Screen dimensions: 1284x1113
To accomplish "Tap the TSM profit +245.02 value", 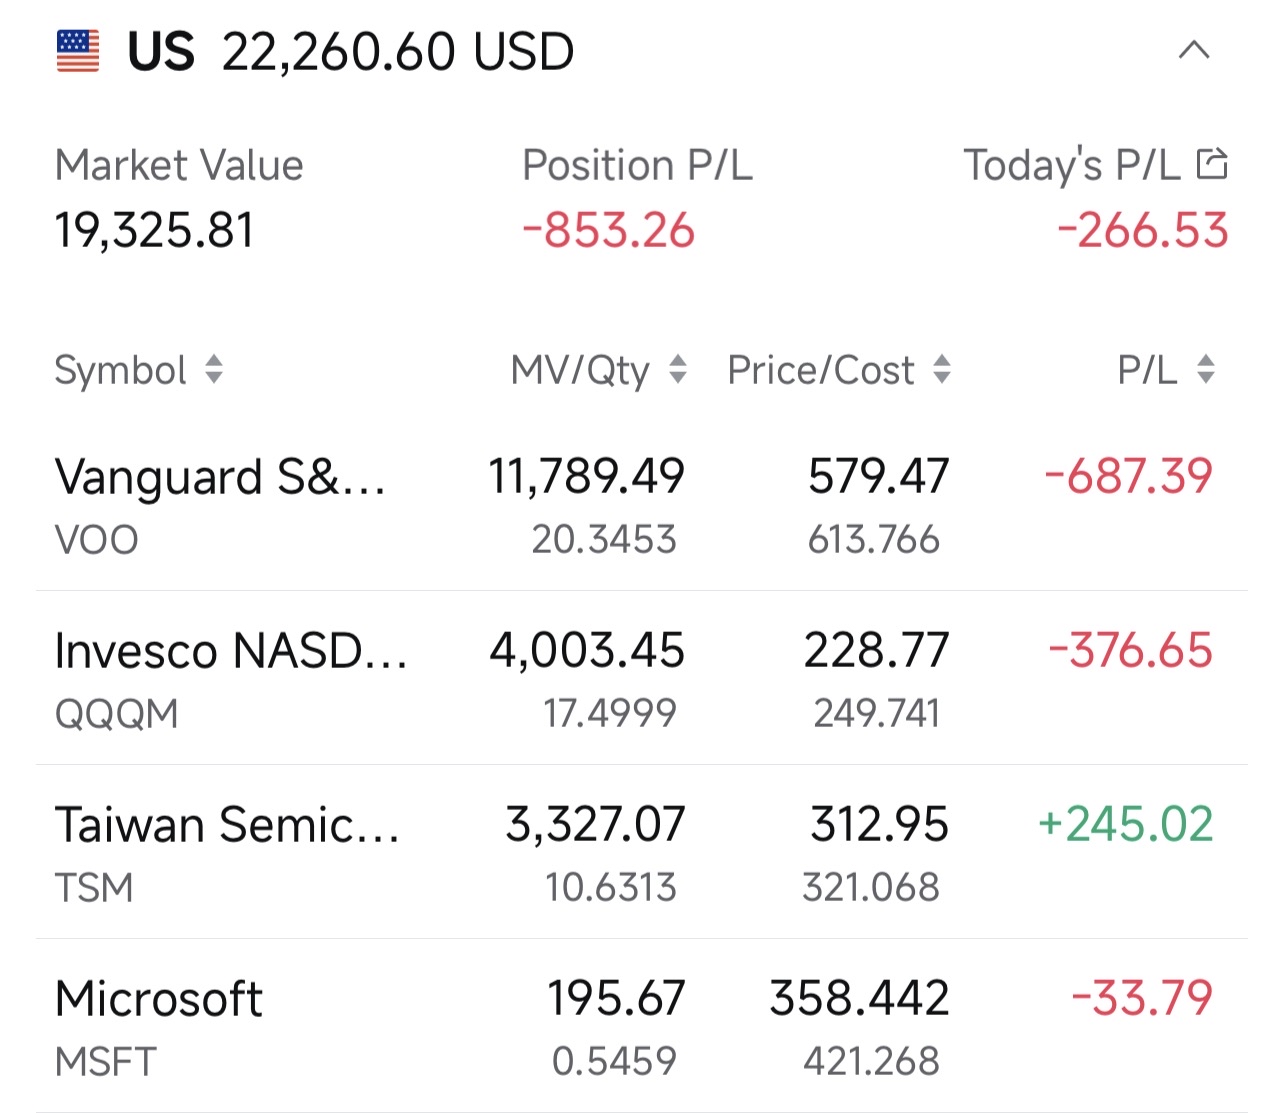I will [1126, 825].
